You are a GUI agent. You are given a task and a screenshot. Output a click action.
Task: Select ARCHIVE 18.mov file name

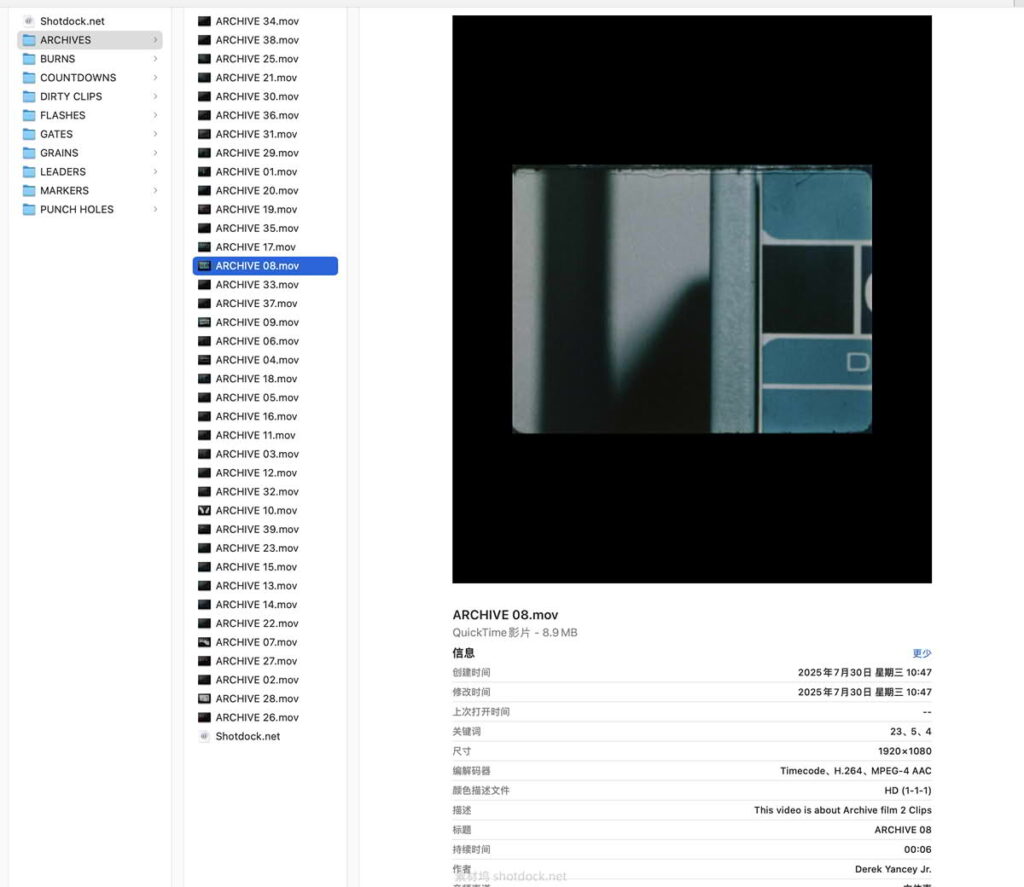256,379
